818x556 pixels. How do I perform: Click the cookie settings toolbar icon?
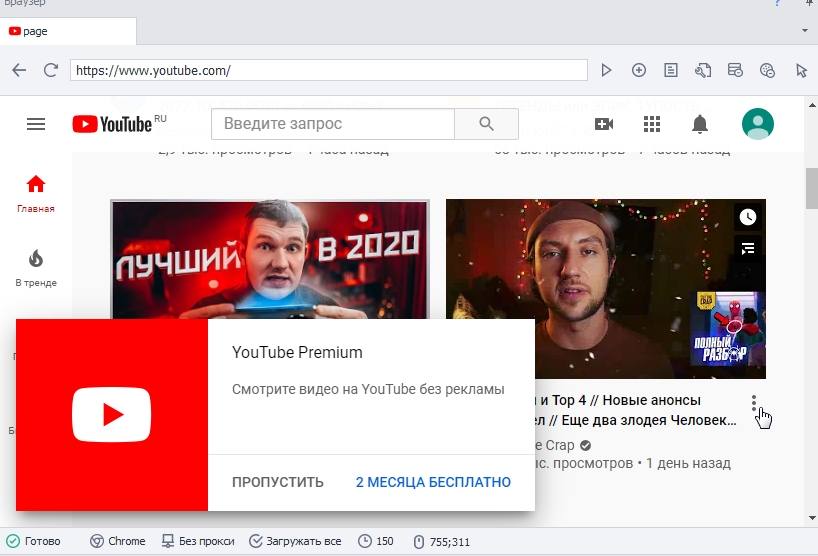[x=767, y=70]
